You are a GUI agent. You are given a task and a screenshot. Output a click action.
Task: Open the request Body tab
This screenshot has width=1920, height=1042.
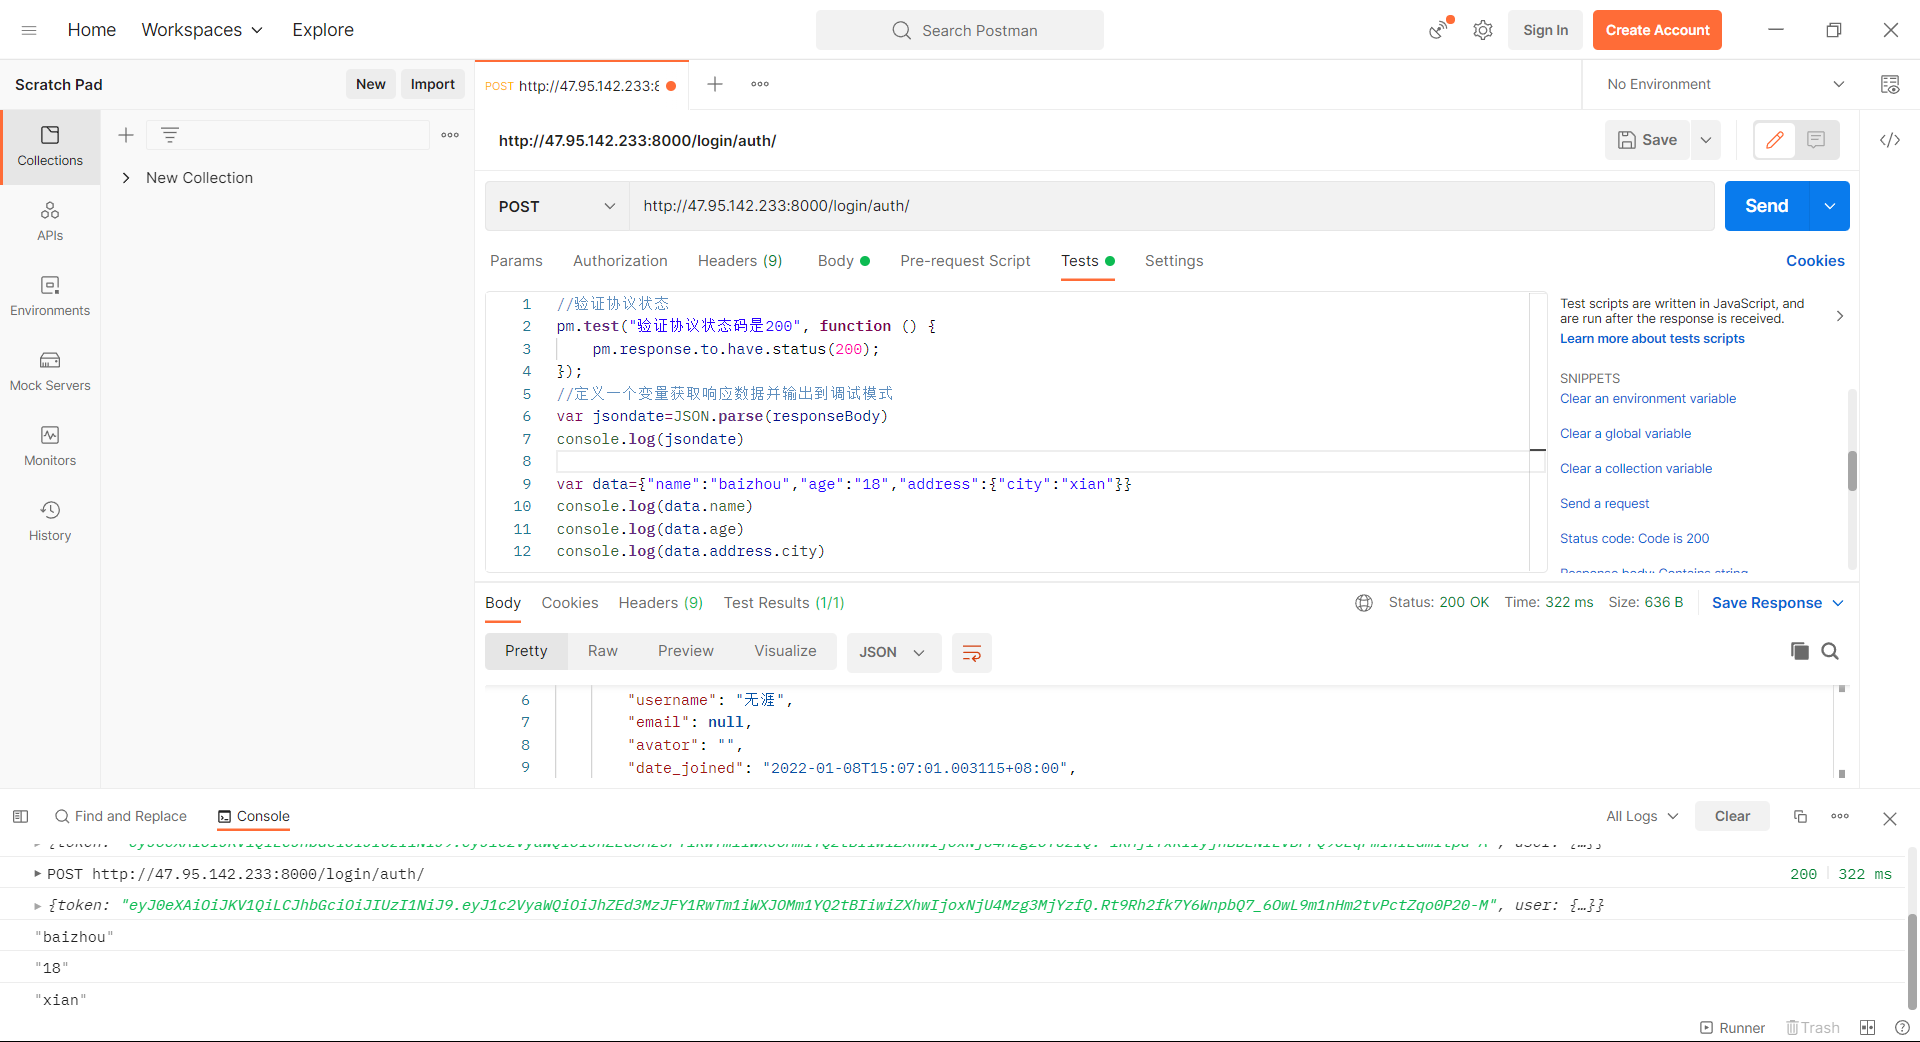point(843,261)
